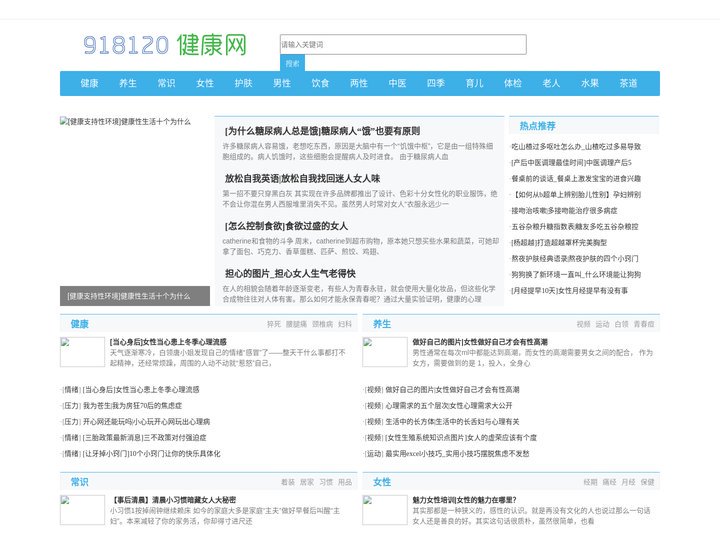Select 四季 in the navigation bar

coord(436,83)
